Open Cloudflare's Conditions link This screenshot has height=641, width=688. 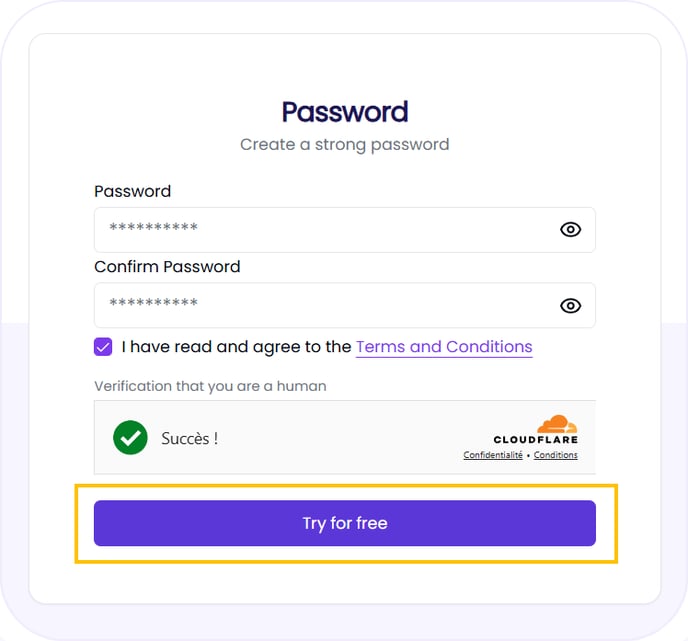555,455
